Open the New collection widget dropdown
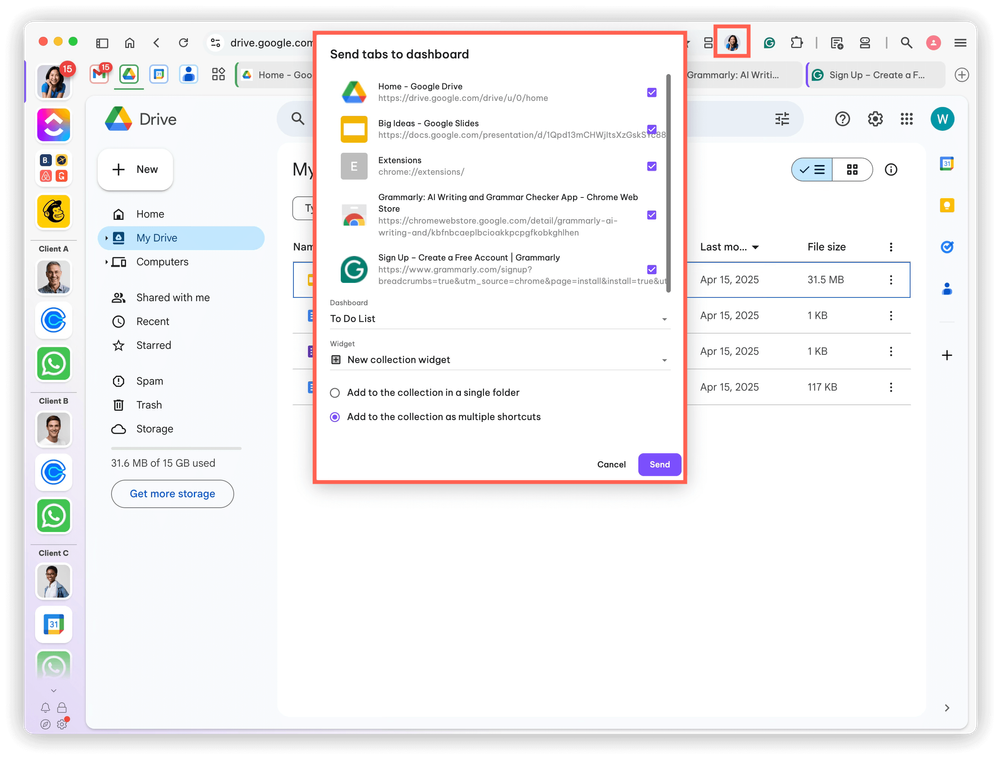The image size is (1000, 760). coord(499,360)
